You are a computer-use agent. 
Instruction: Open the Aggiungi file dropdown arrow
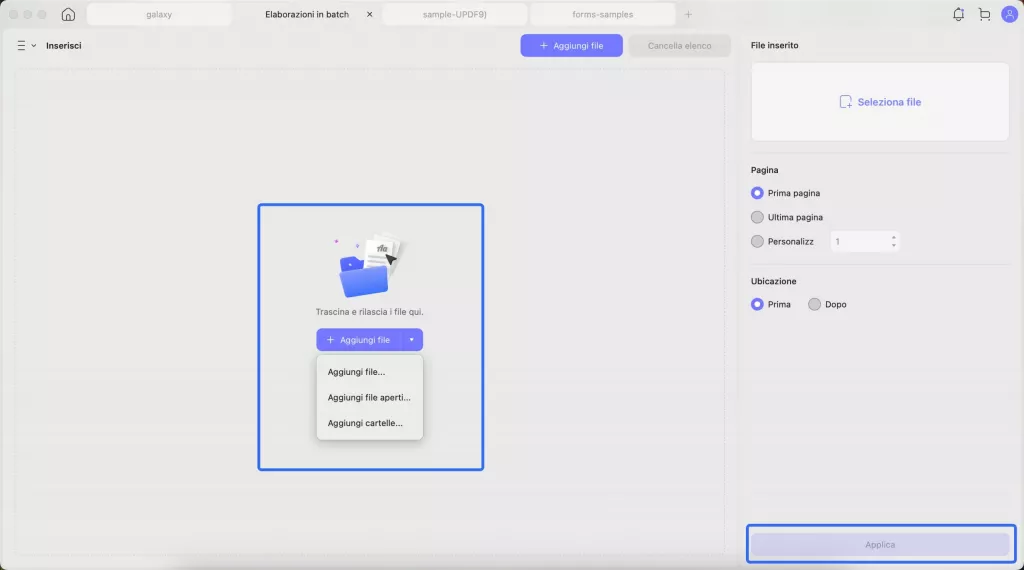pos(411,340)
